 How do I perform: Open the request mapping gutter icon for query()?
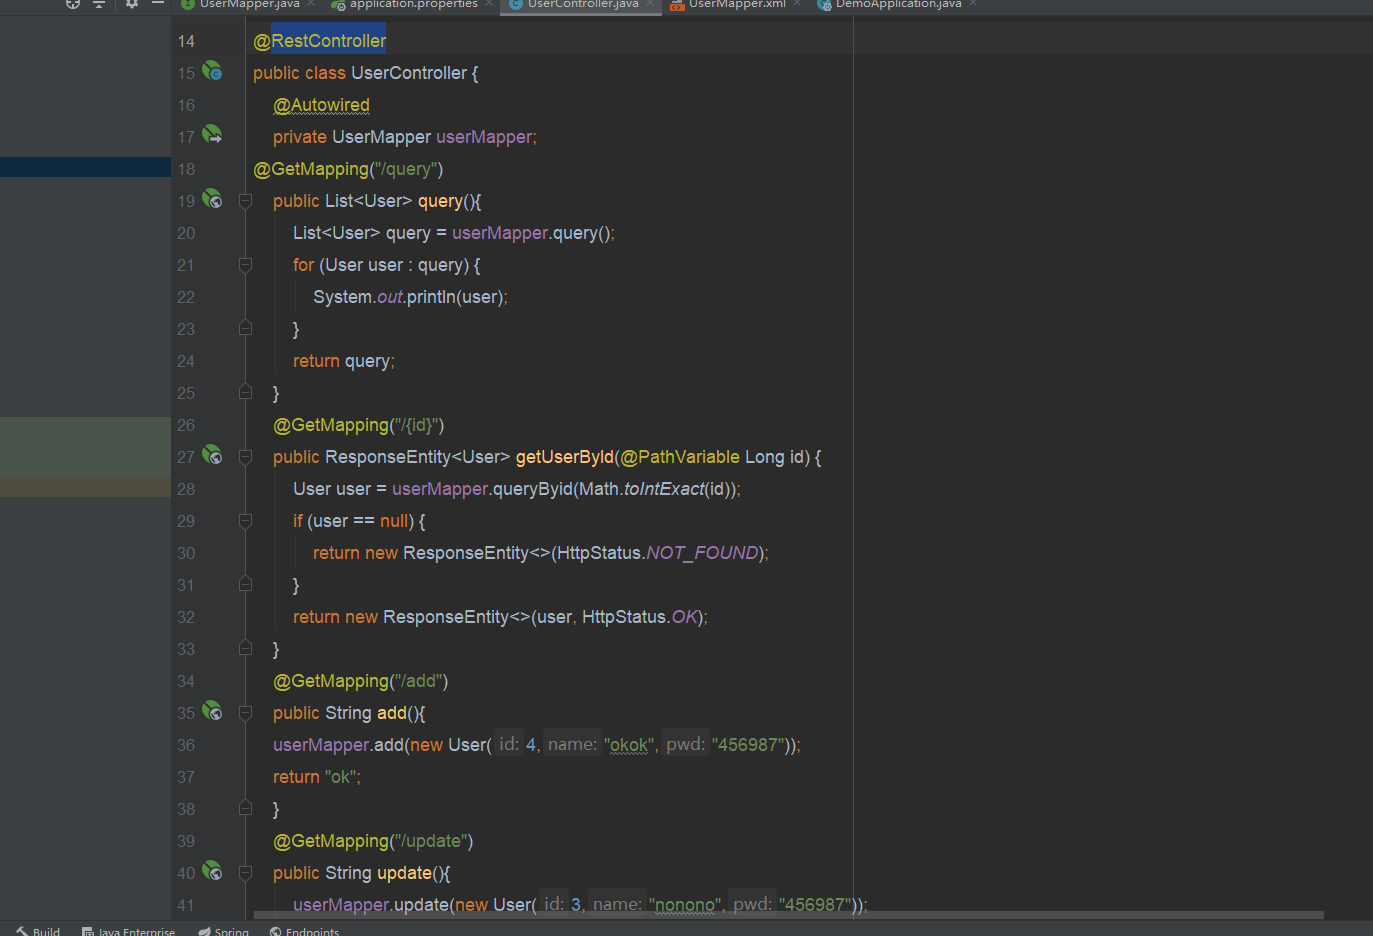pyautogui.click(x=212, y=198)
